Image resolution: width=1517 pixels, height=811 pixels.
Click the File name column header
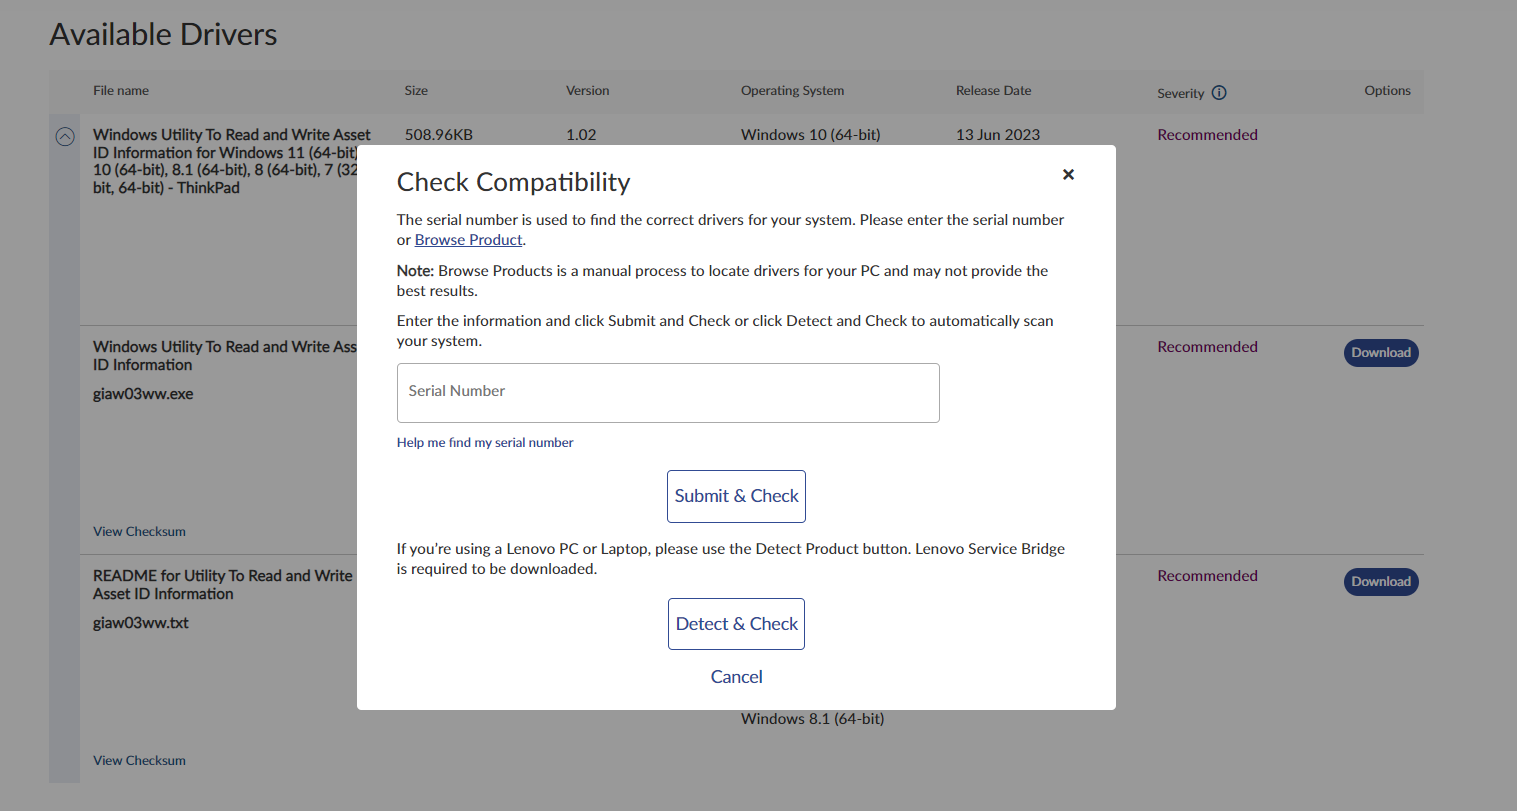click(121, 91)
